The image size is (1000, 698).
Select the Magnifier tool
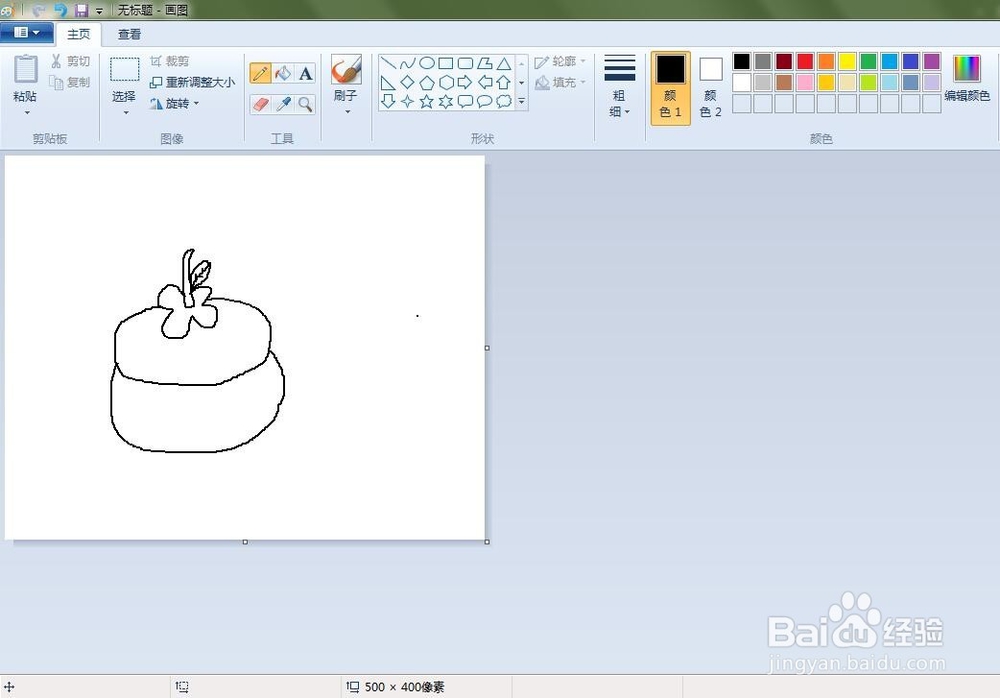(305, 104)
